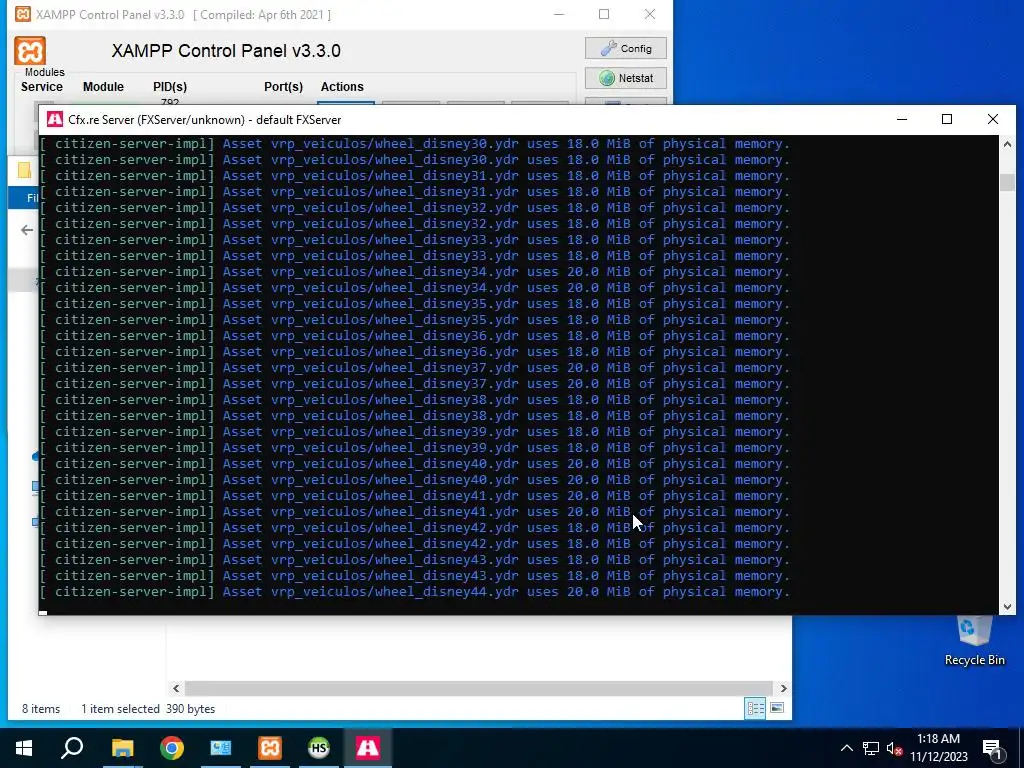This screenshot has width=1024, height=768.
Task: Open the taskbar clock showing 1:18 AM
Action: [x=938, y=748]
